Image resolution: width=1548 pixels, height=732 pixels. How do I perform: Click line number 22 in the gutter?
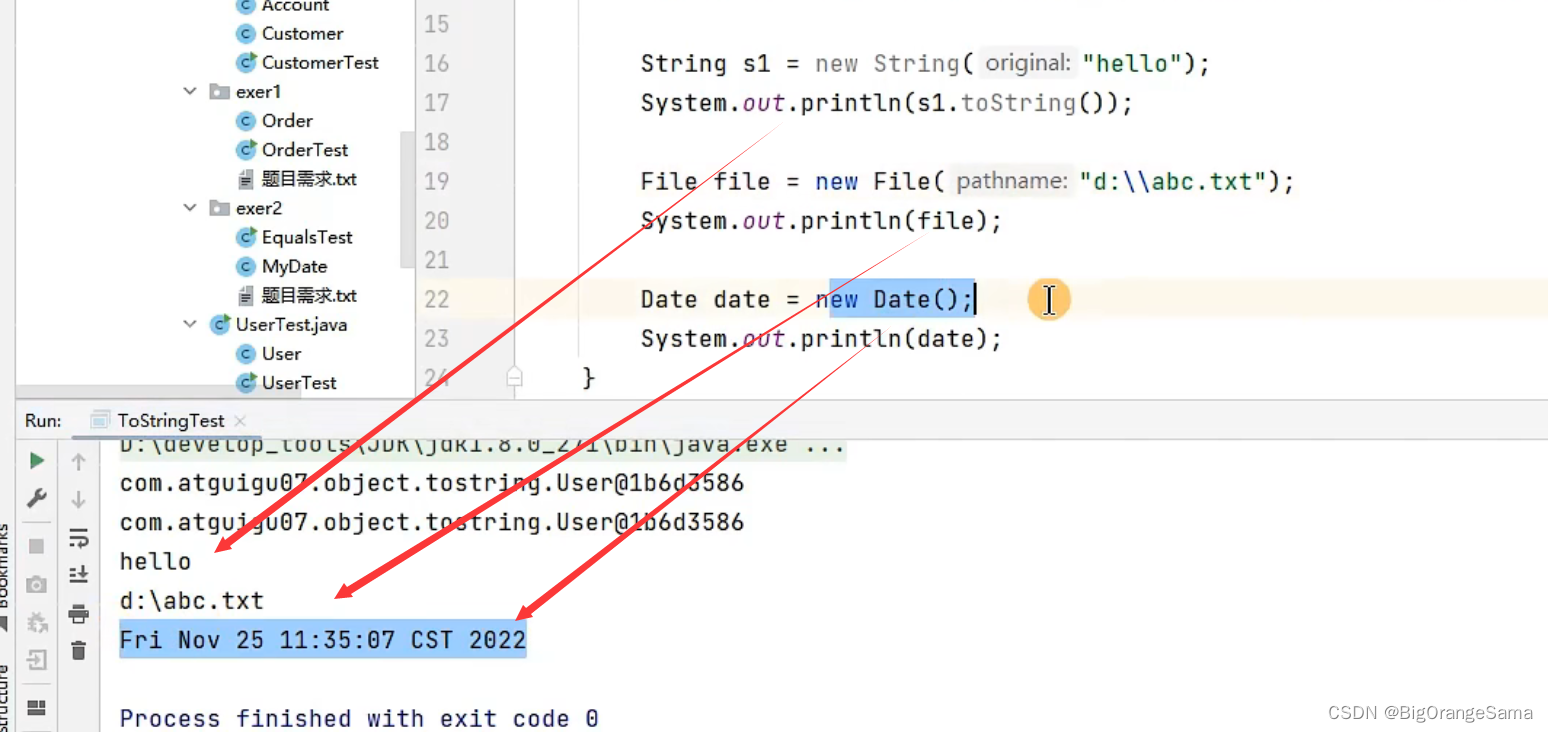click(x=437, y=299)
